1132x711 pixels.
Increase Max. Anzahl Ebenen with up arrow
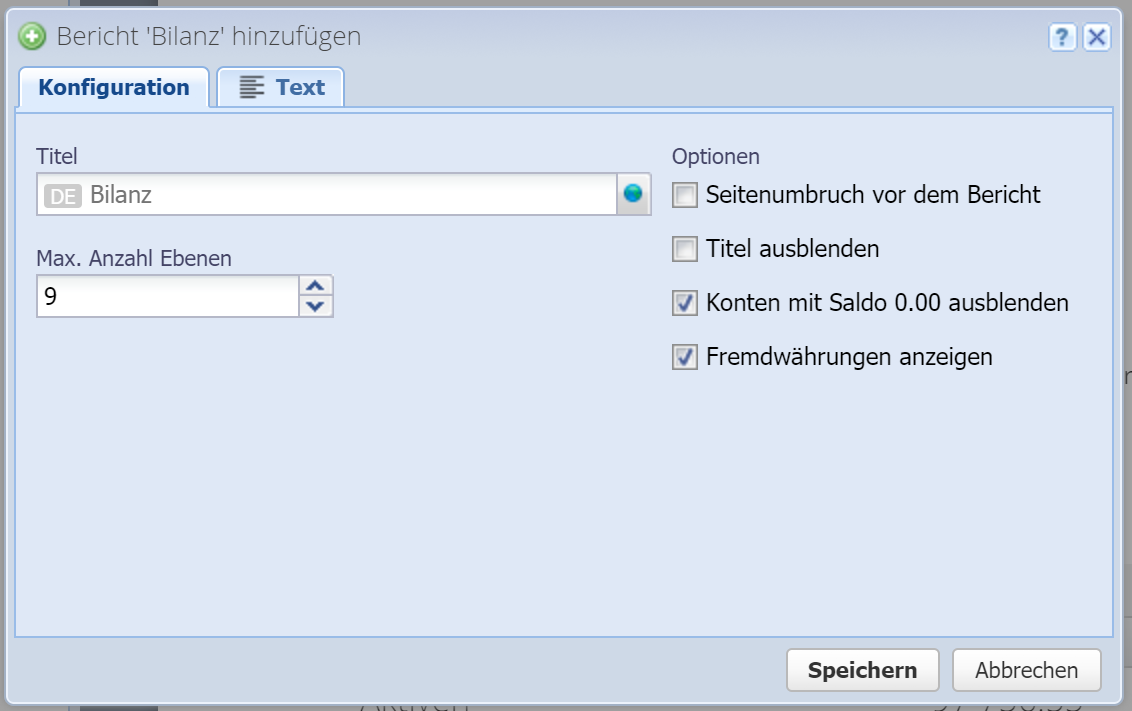tap(316, 286)
